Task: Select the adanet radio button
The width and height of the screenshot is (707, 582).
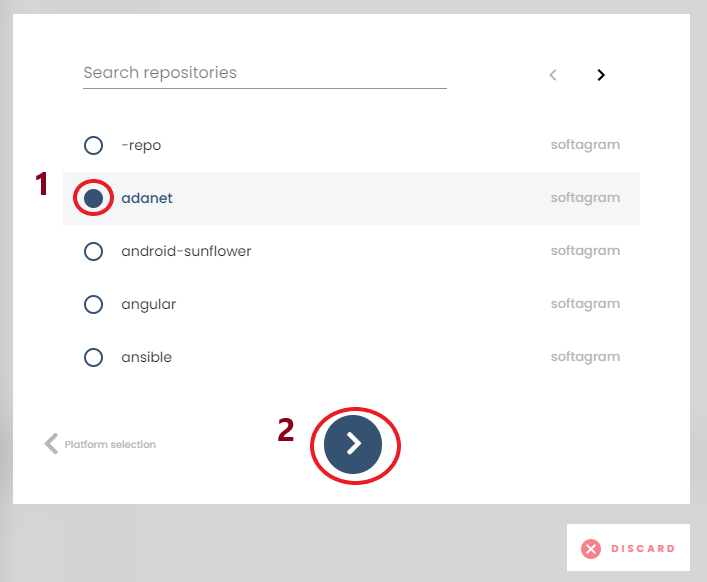Action: 93,198
